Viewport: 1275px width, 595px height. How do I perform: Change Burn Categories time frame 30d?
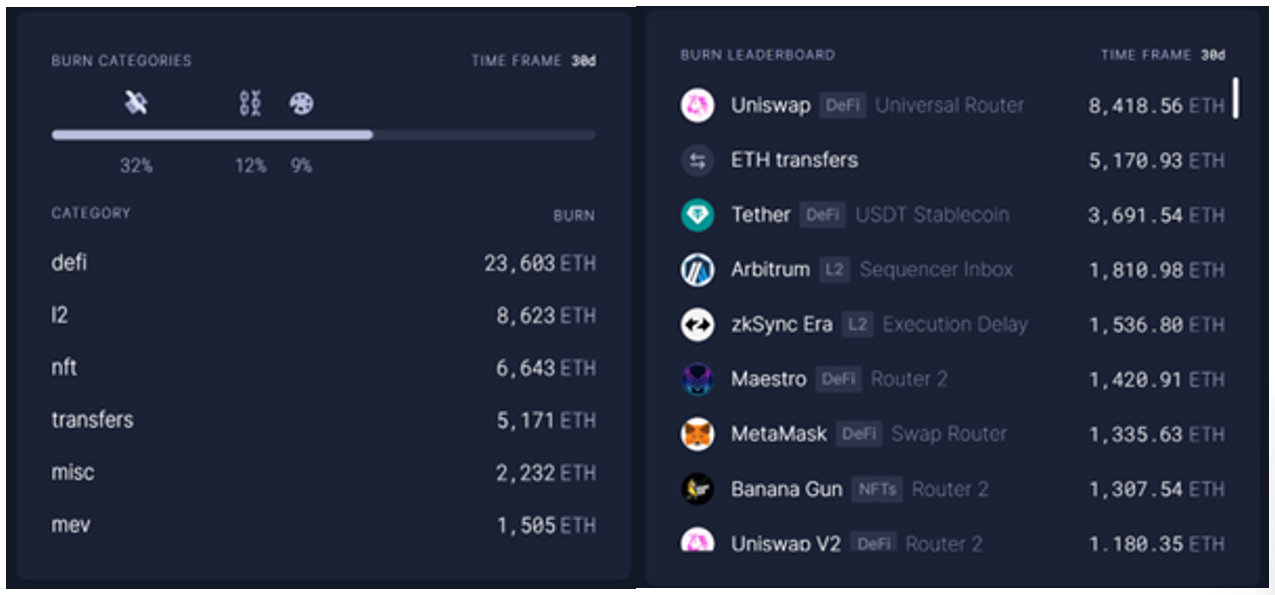pyautogui.click(x=583, y=61)
